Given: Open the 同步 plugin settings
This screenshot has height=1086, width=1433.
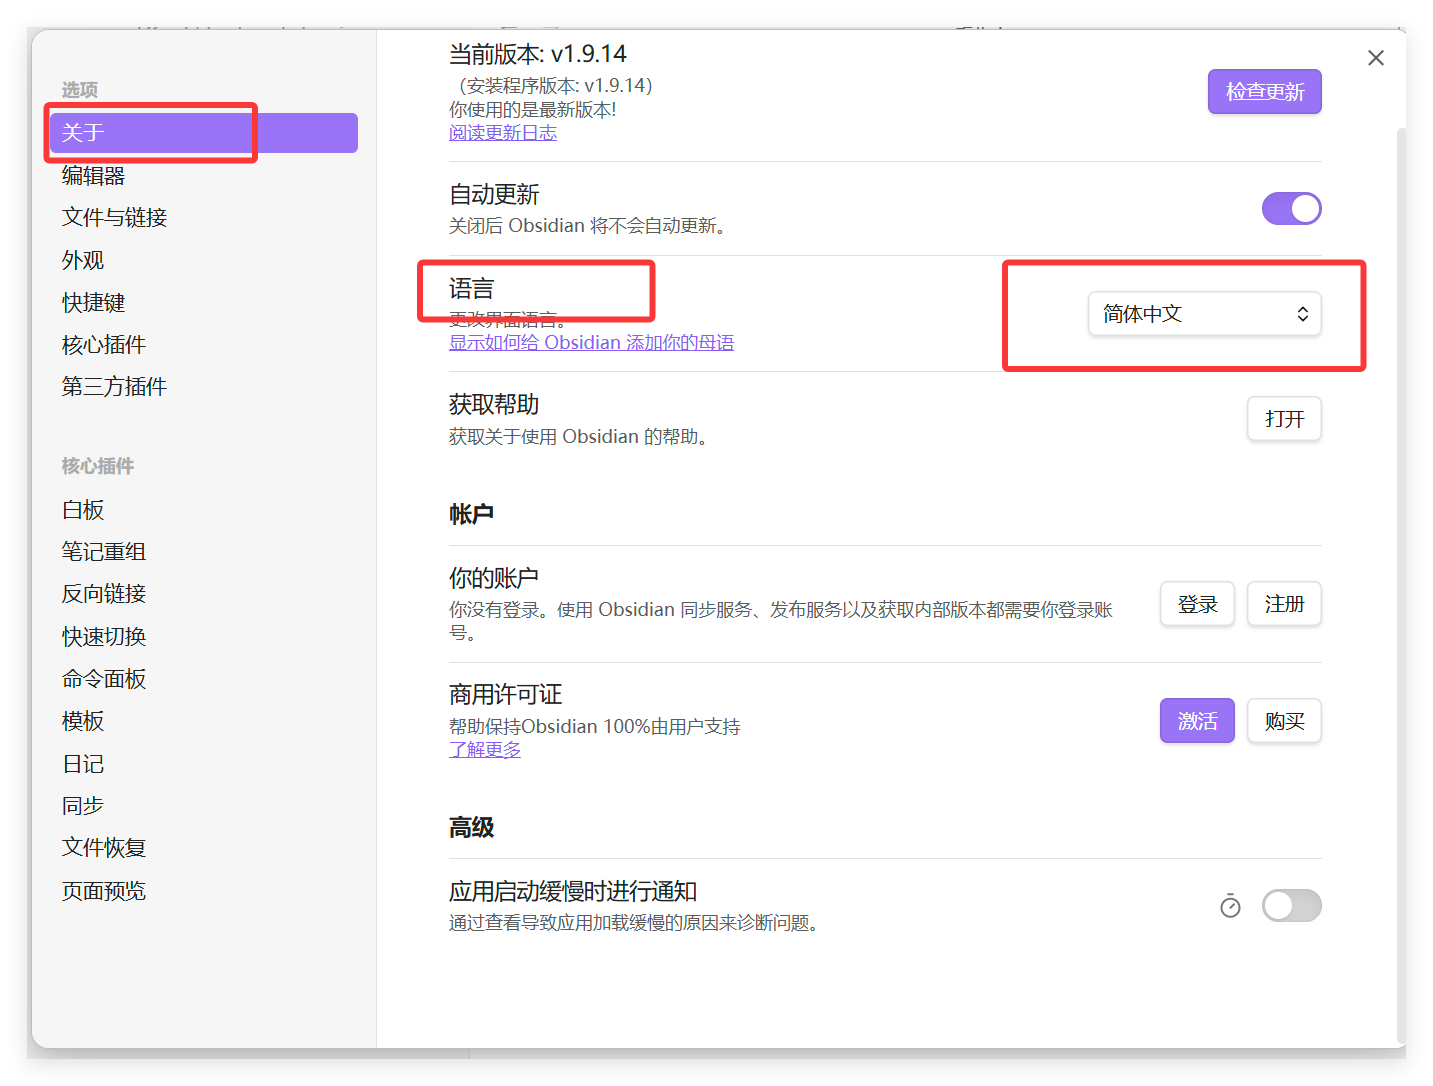Looking at the screenshot, I should 203,806.
